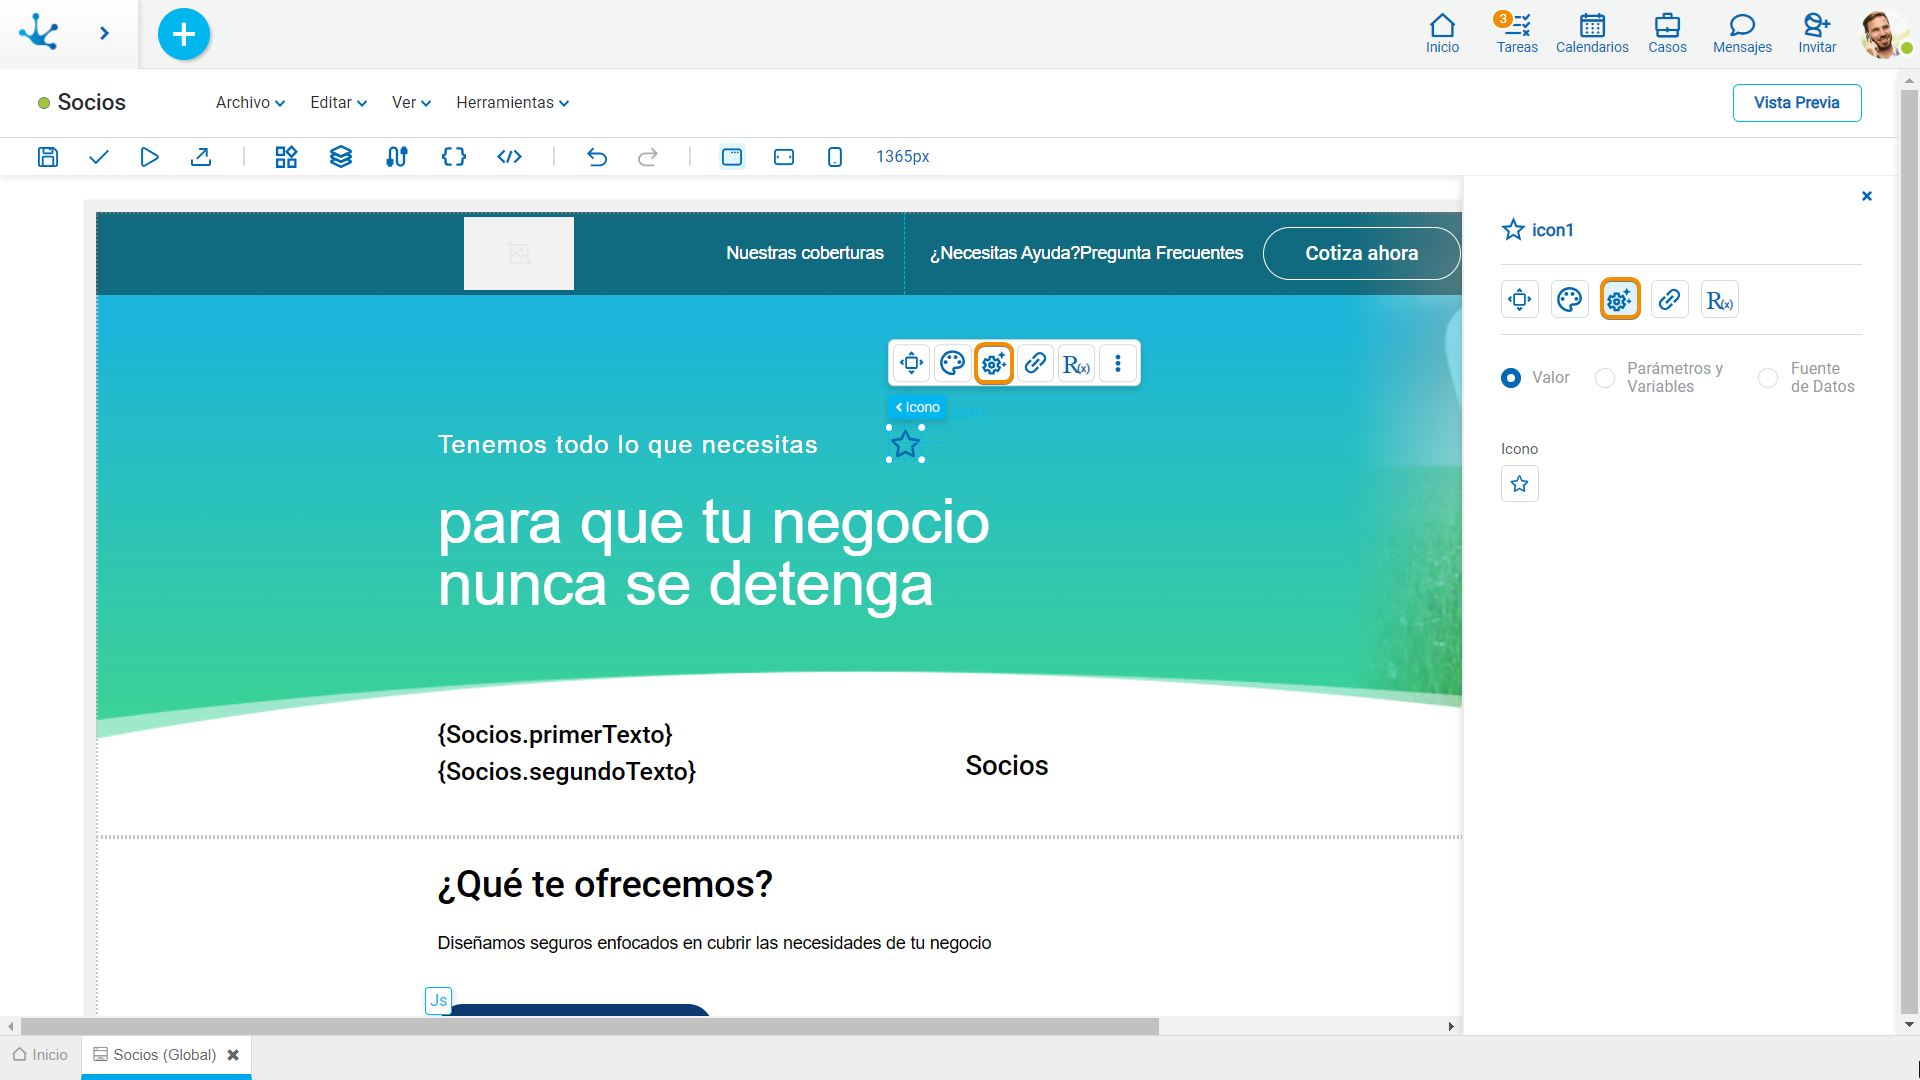Screen dimensions: 1920x1080
Task: Select the heading '¿Qué te ofrecemos?'
Action: point(605,884)
